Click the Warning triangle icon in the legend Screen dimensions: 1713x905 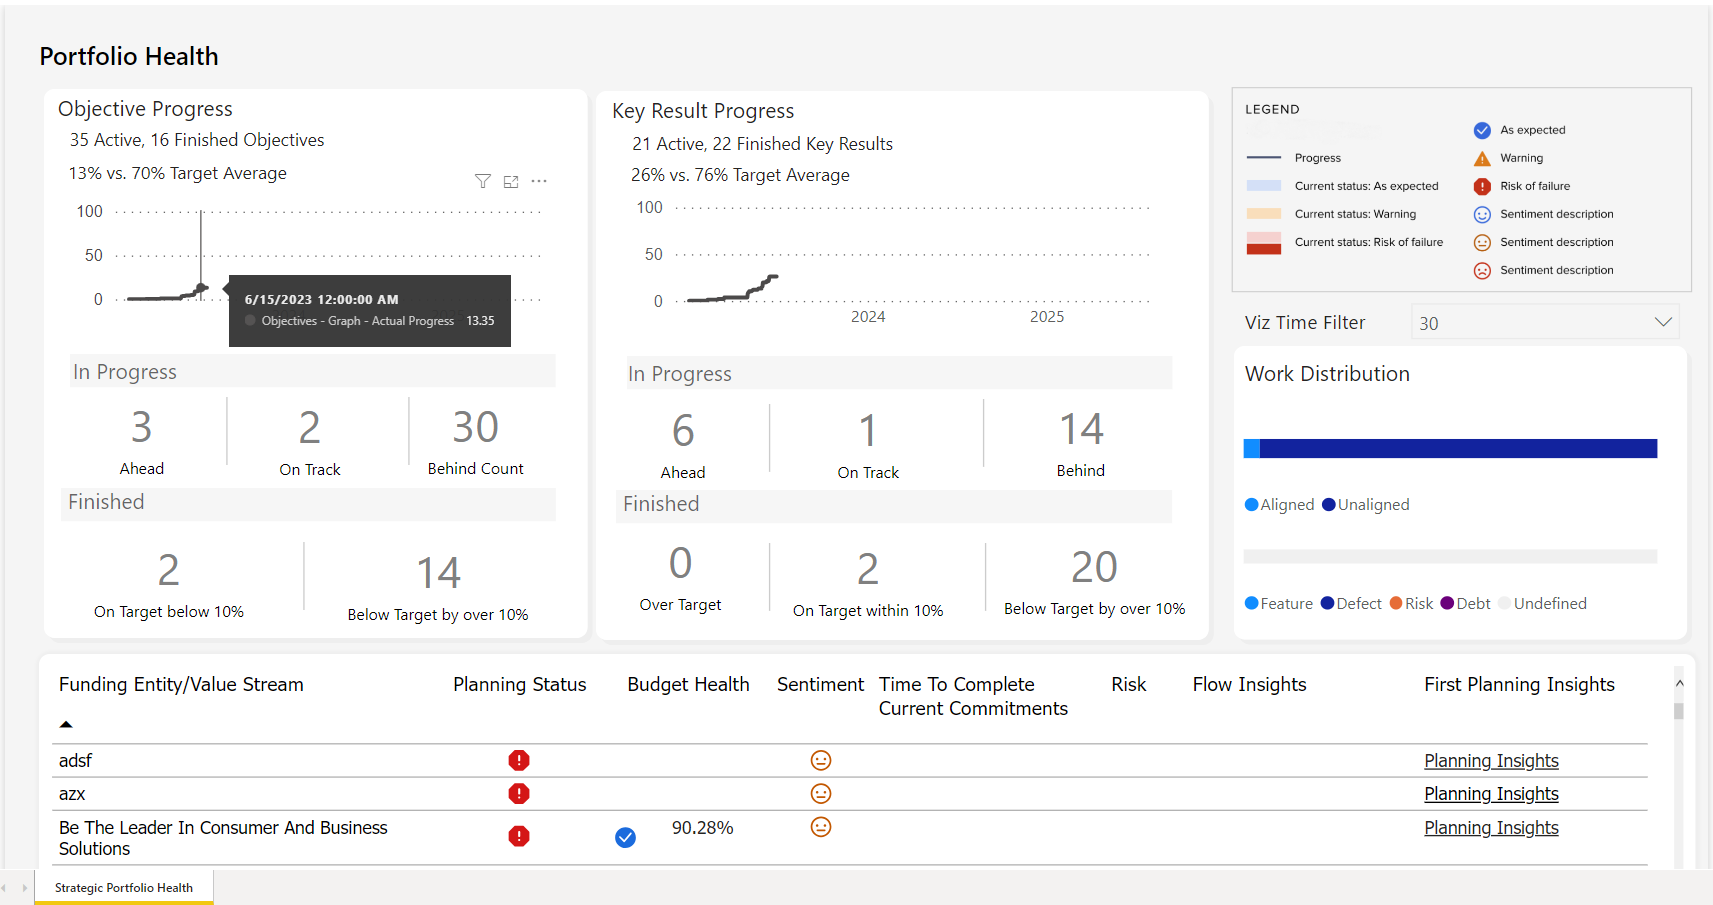point(1481,157)
